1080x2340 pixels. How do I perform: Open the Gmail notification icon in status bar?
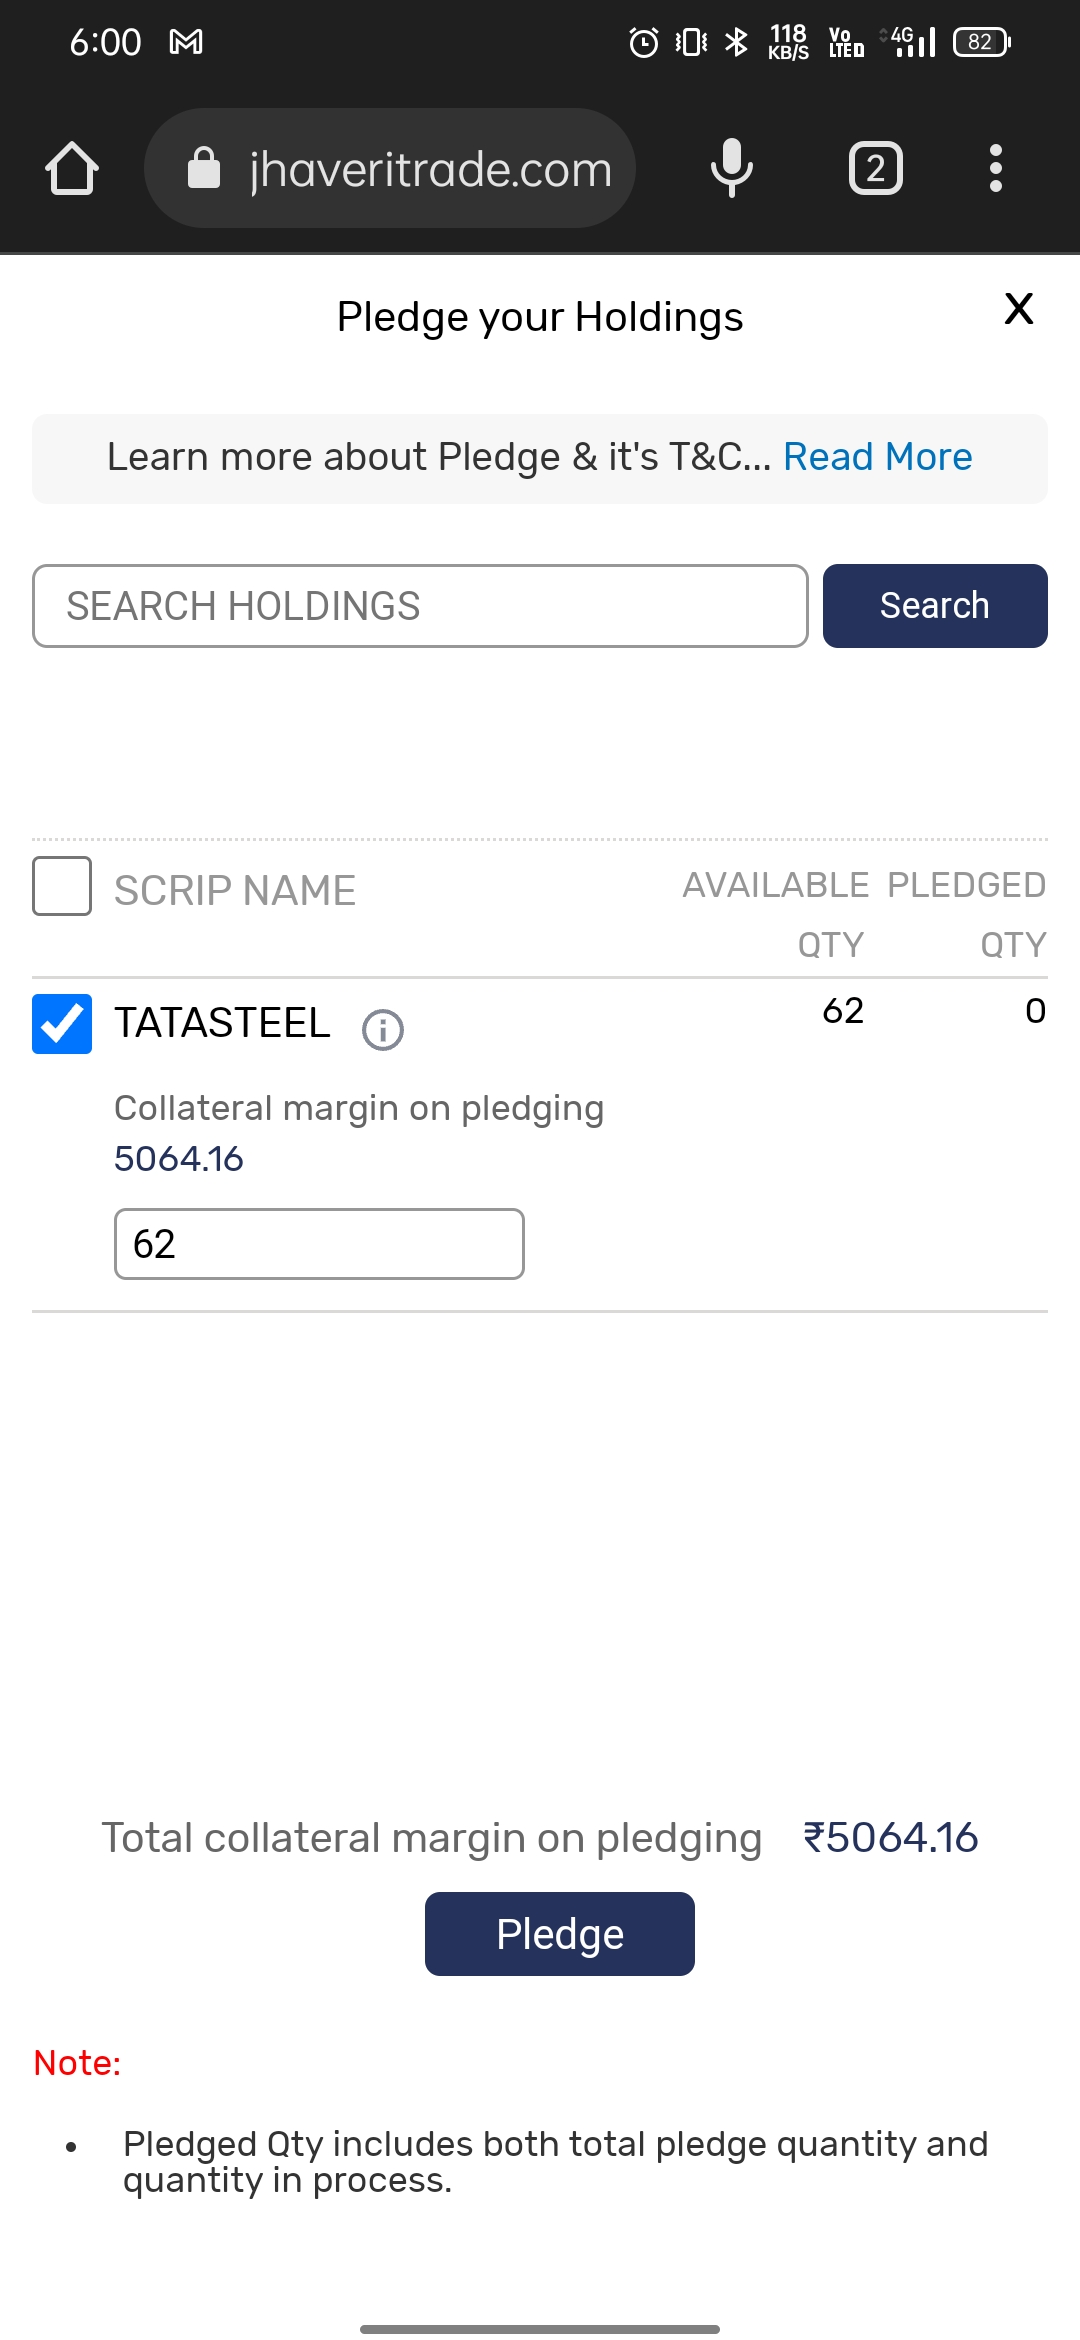pyautogui.click(x=186, y=42)
